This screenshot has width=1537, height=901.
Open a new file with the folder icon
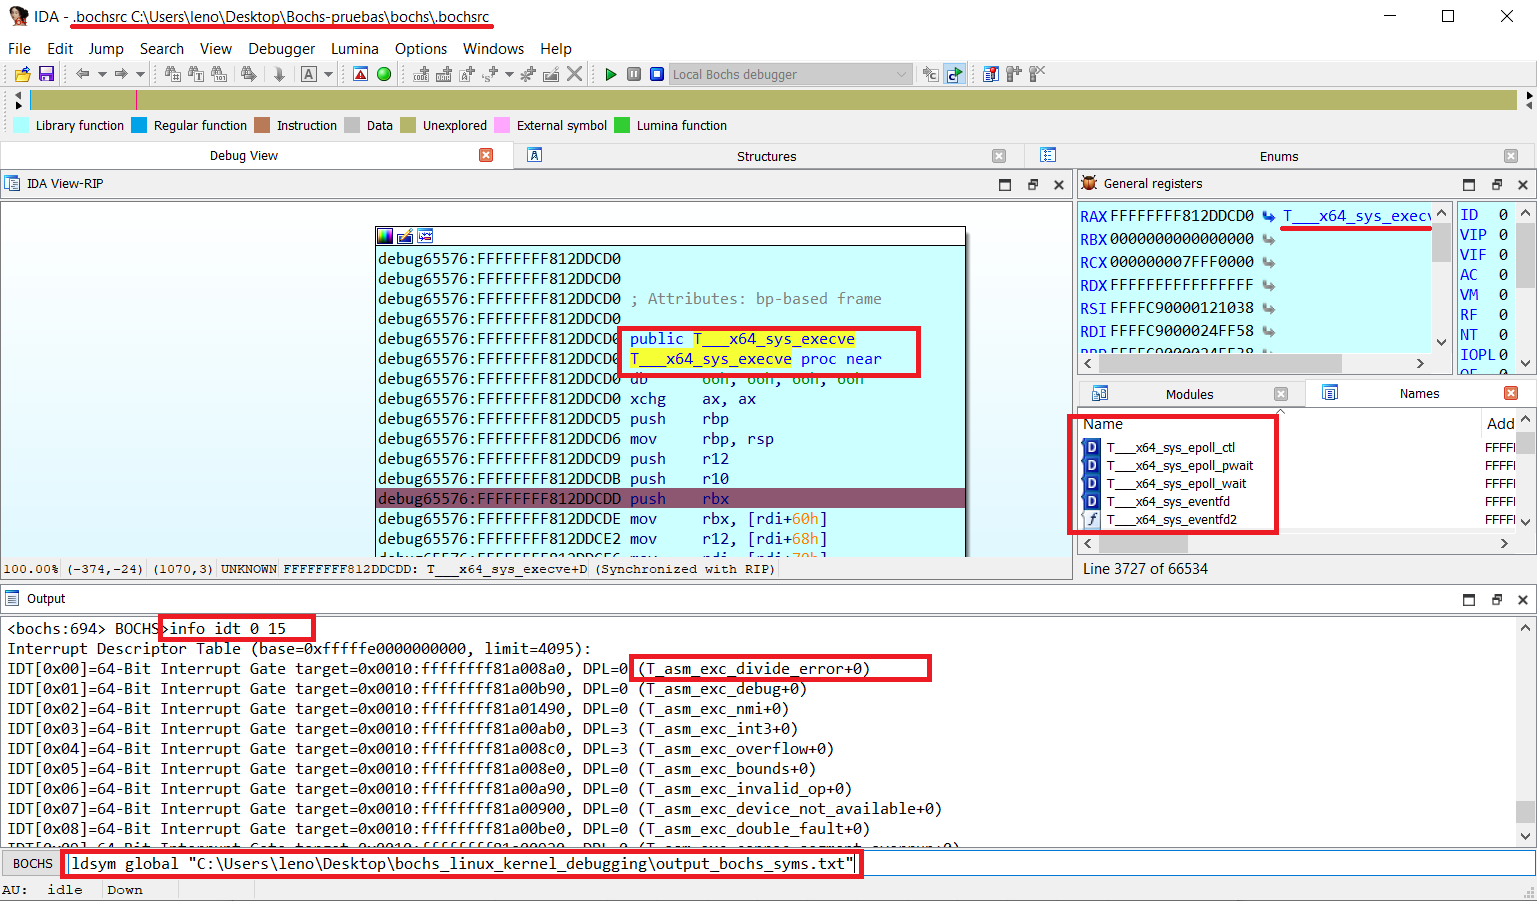21,74
